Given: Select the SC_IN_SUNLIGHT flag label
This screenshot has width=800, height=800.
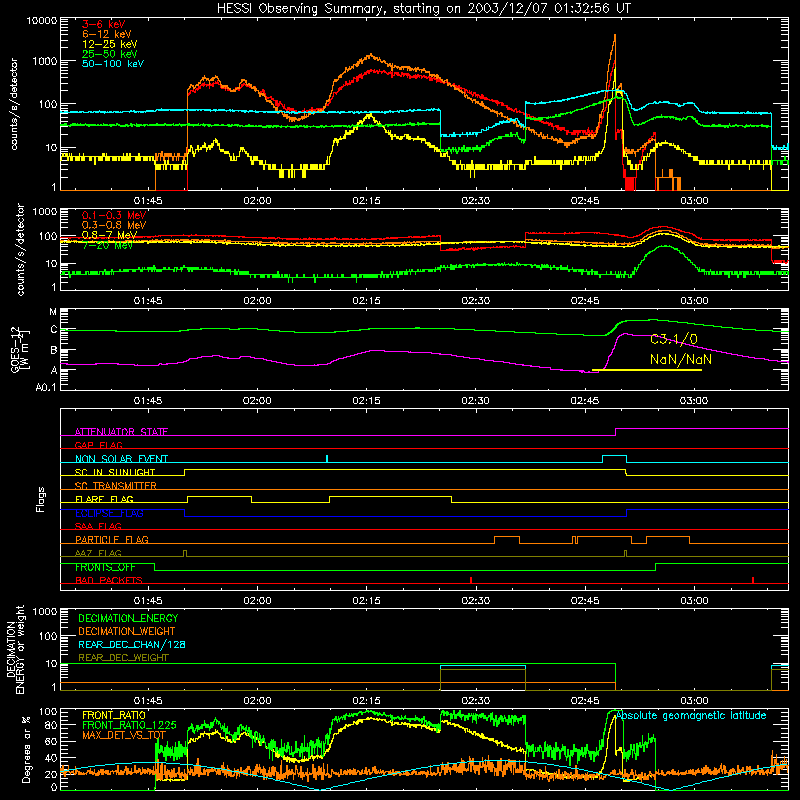Looking at the screenshot, I should [x=115, y=472].
